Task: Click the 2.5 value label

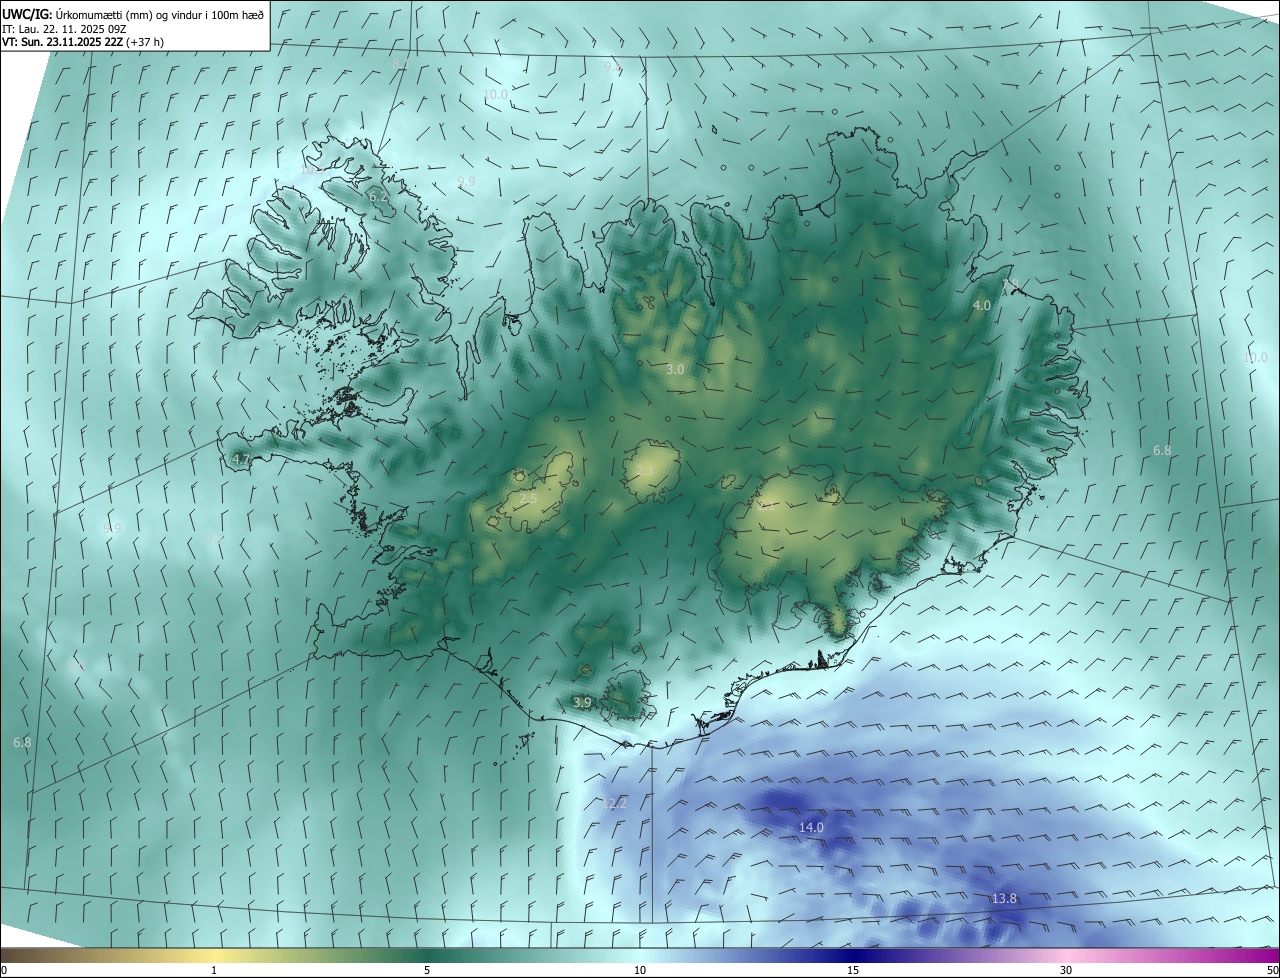Action: 528,497
